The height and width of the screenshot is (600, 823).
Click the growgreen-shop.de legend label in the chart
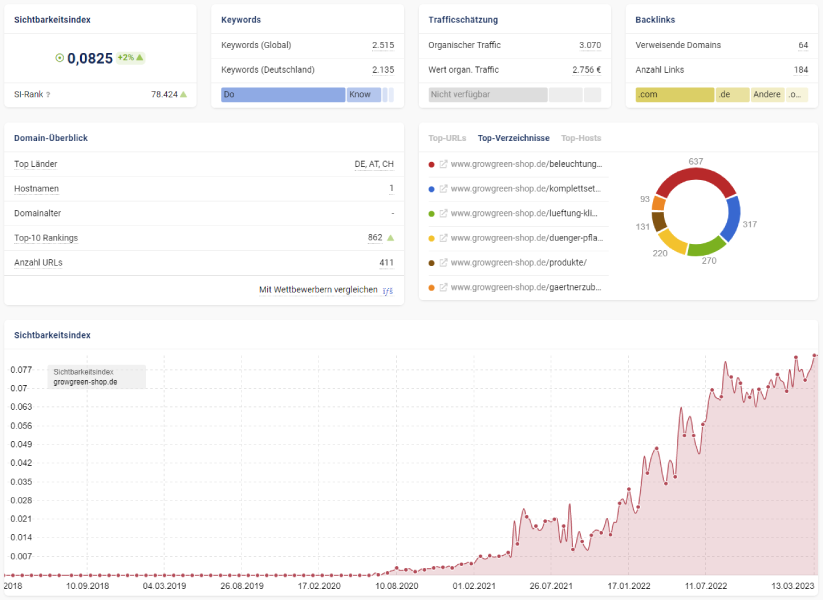[x=85, y=382]
